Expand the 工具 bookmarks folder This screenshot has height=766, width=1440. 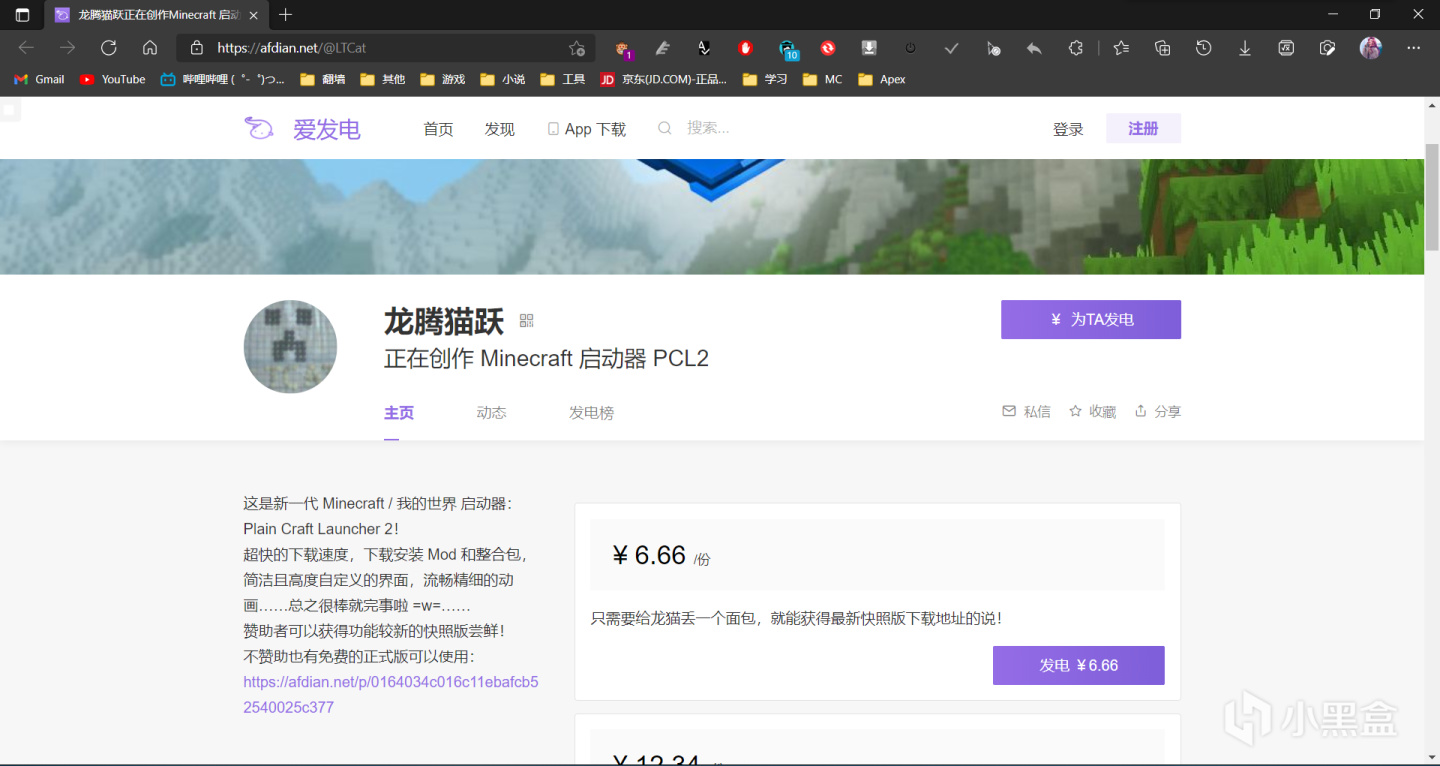pyautogui.click(x=562, y=79)
